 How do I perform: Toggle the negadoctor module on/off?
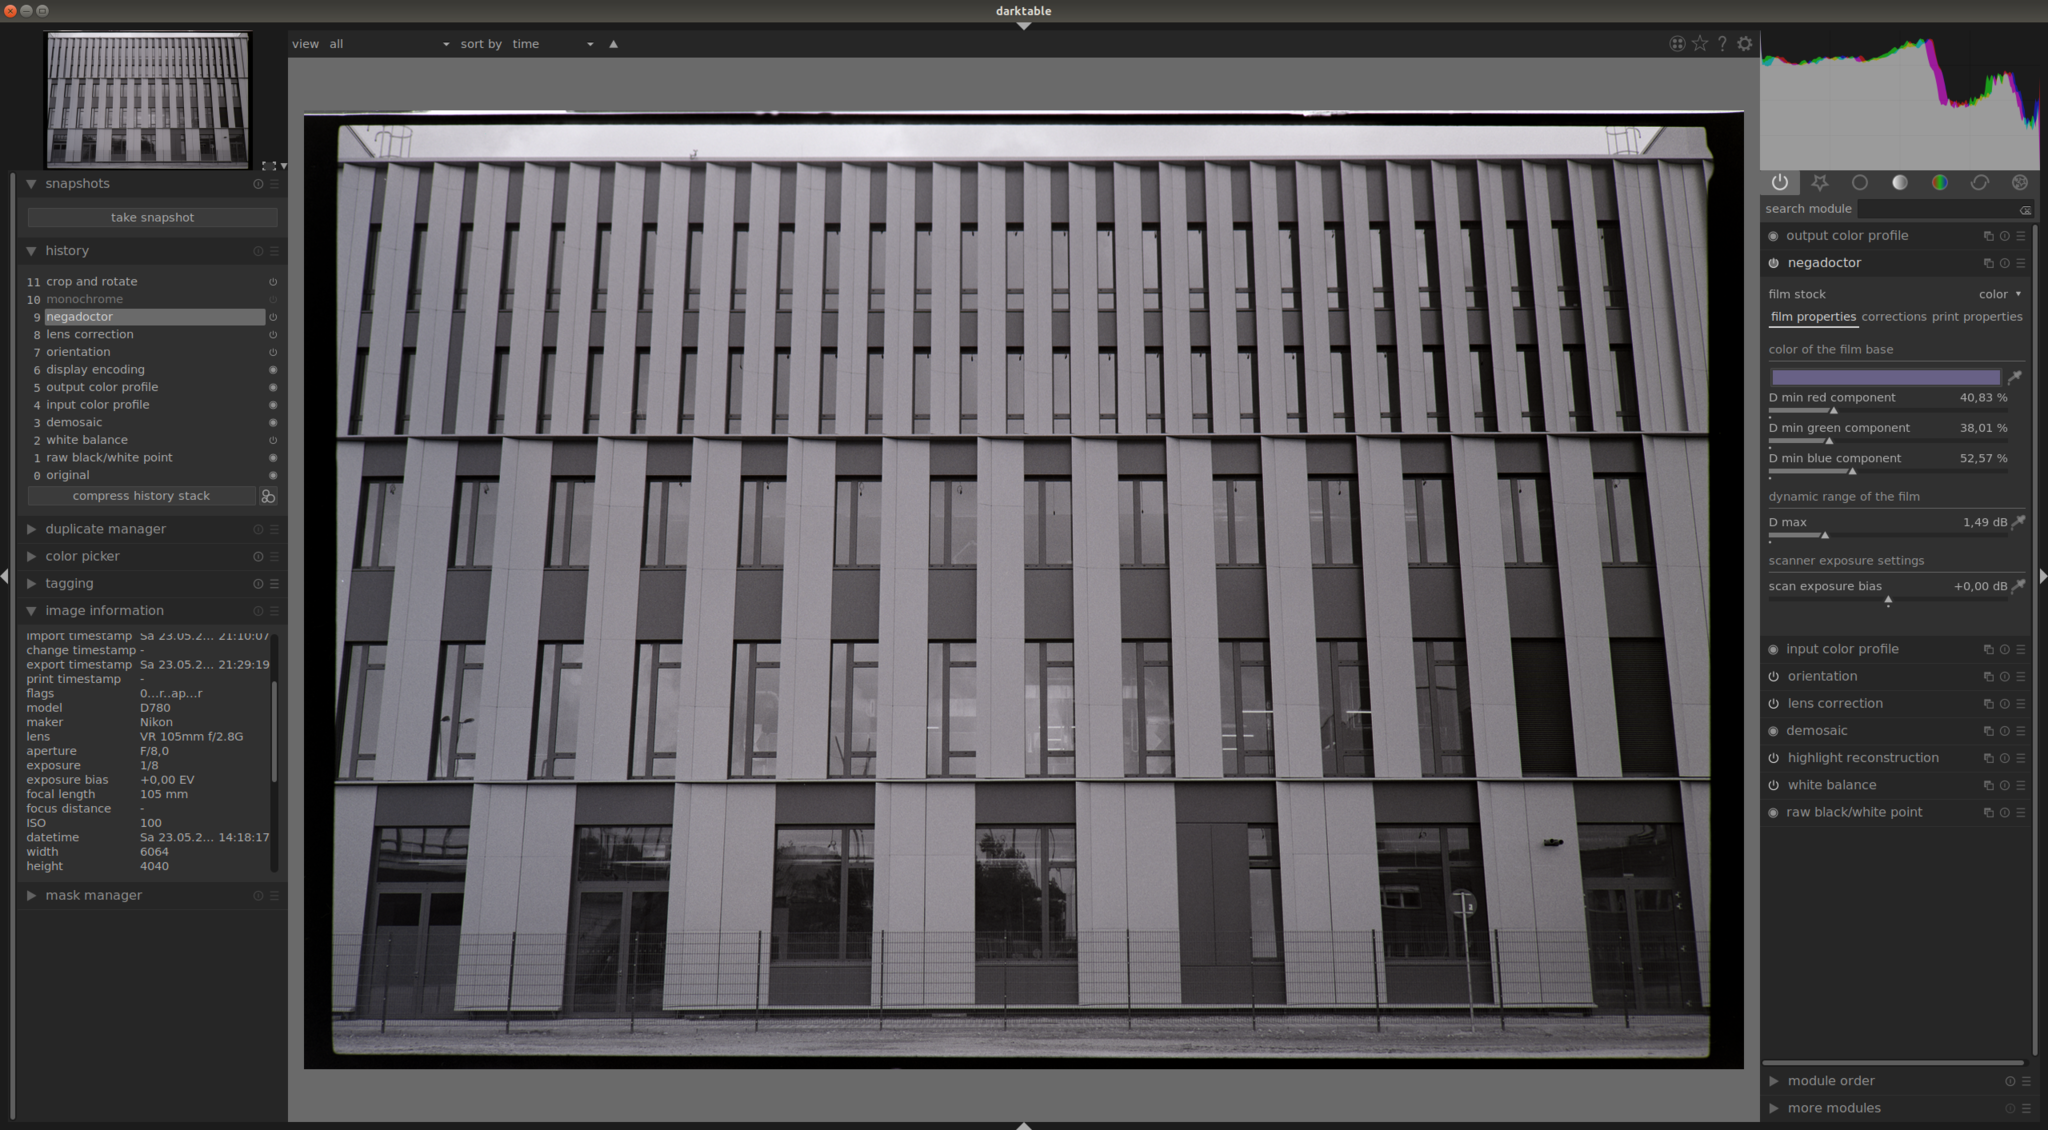[x=1777, y=263]
